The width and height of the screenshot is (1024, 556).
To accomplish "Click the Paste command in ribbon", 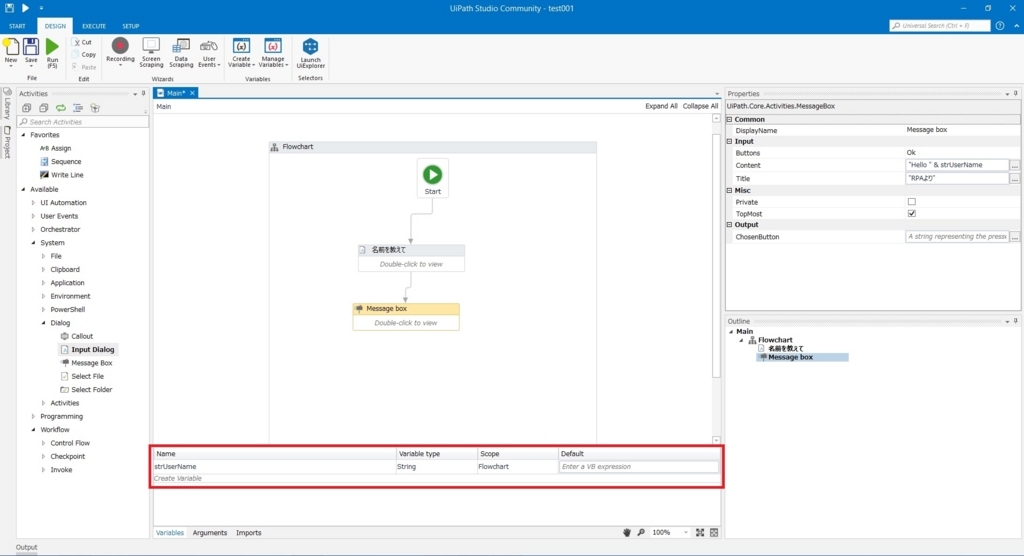I will click(x=84, y=67).
